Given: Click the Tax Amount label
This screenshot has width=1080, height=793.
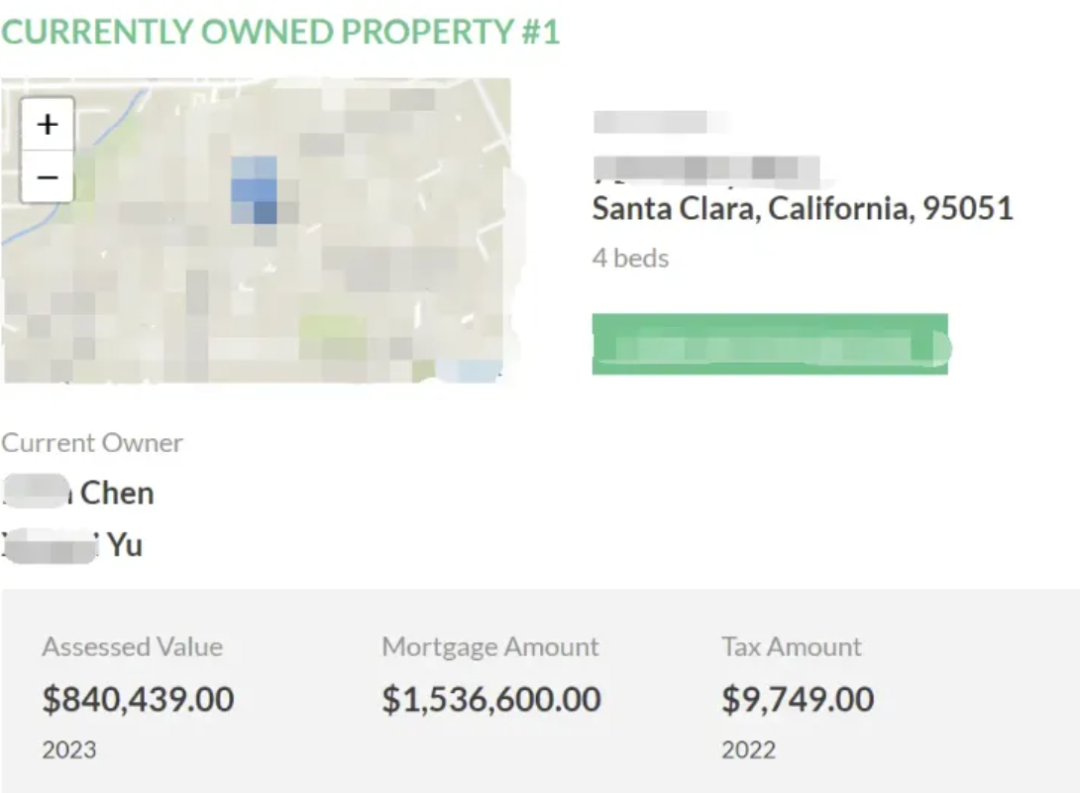Looking at the screenshot, I should pyautogui.click(x=791, y=647).
